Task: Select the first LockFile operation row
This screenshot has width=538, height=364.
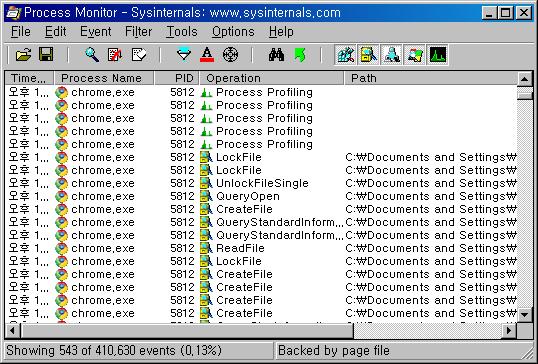Action: pyautogui.click(x=261, y=157)
